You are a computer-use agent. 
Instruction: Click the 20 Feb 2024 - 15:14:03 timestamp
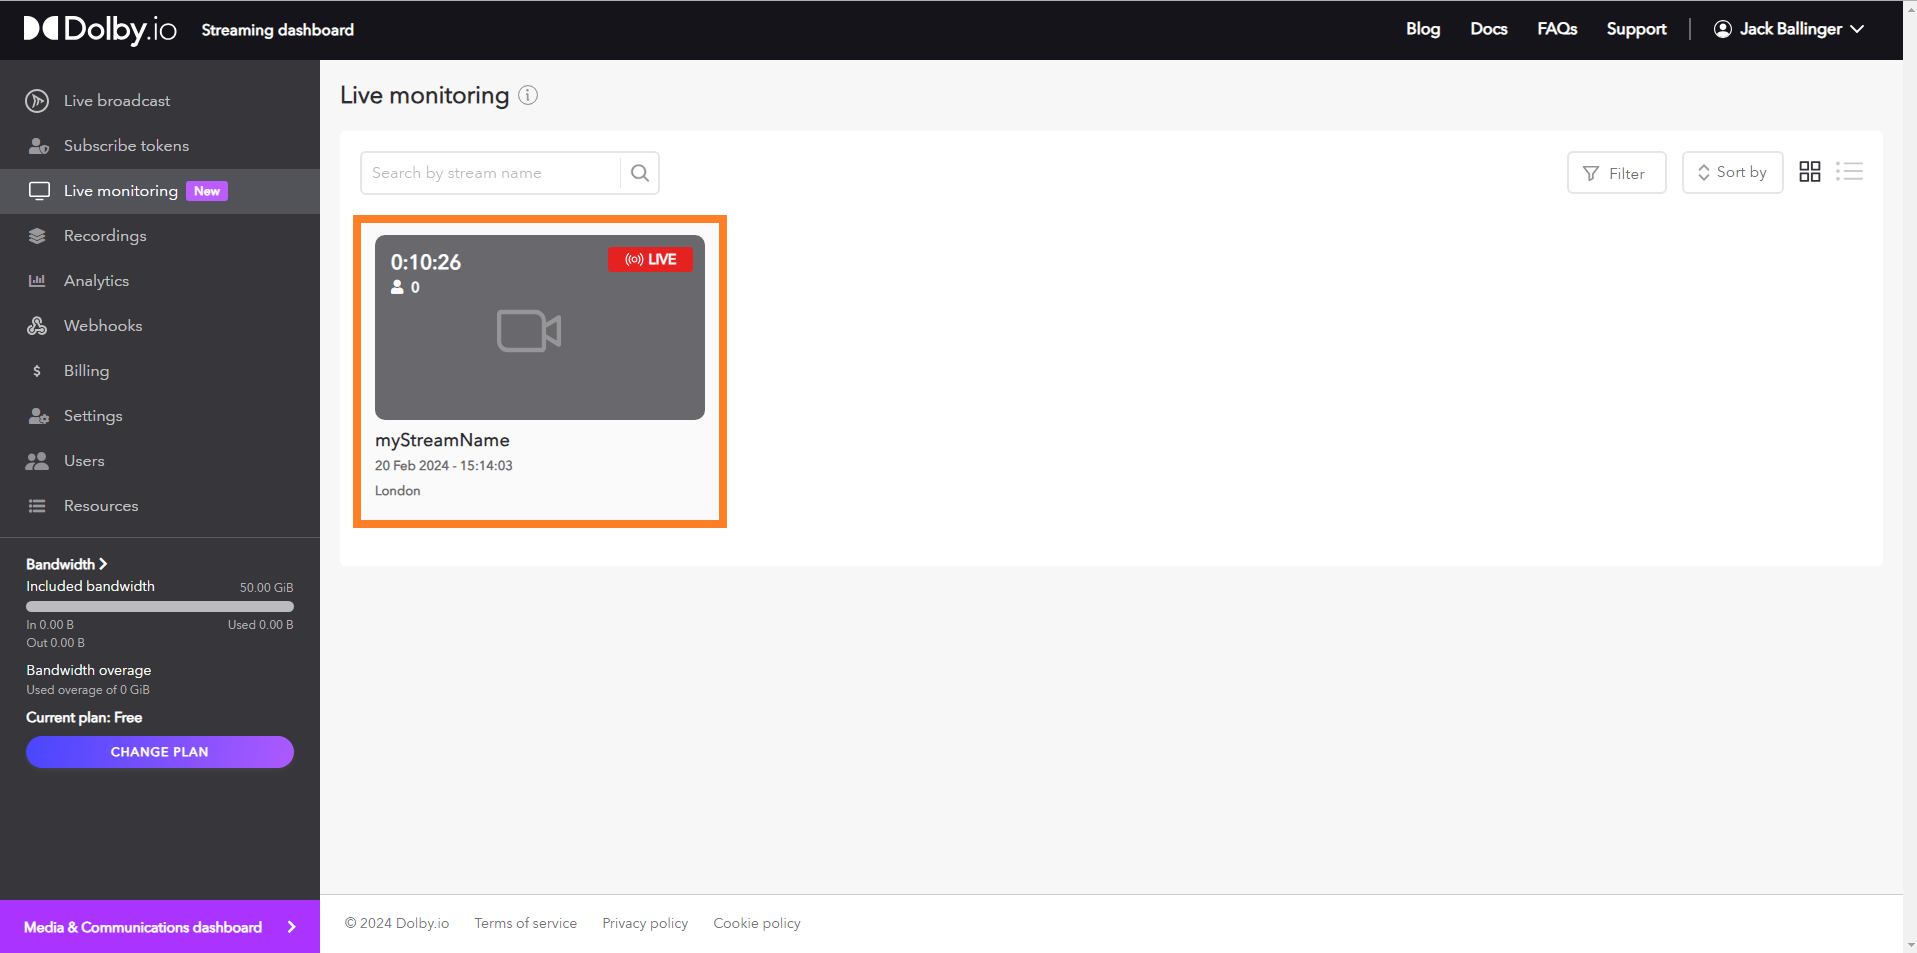444,466
